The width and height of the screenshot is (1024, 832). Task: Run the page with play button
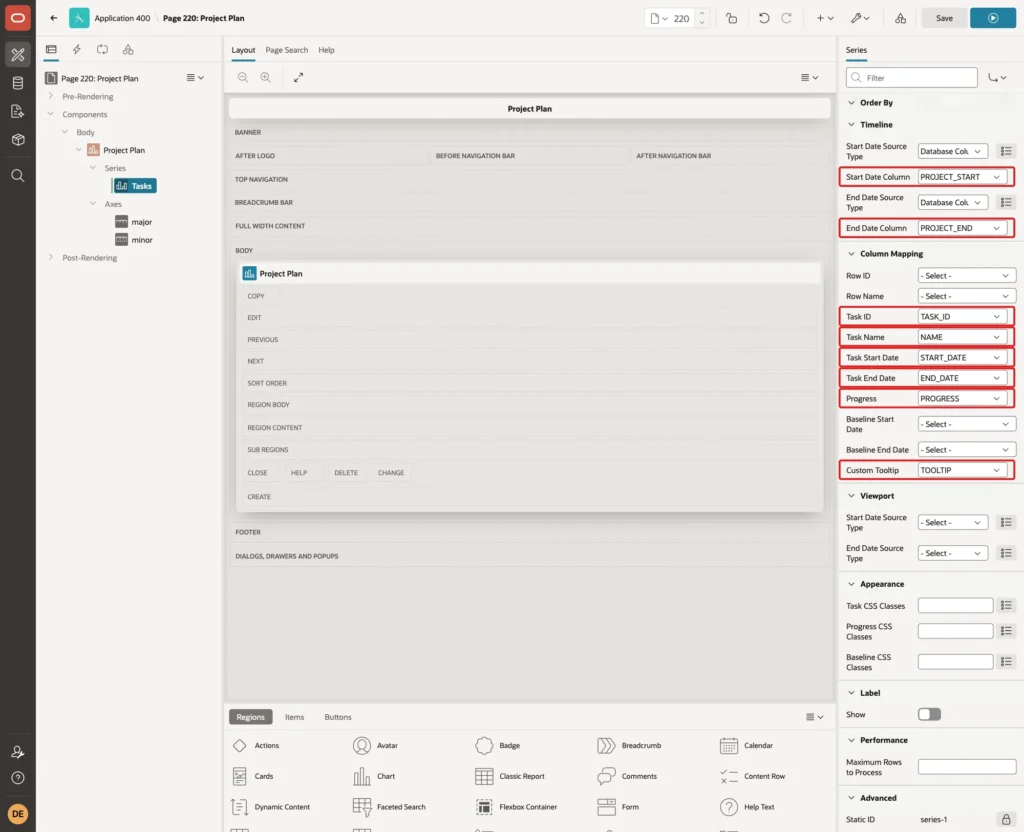pyautogui.click(x=993, y=18)
